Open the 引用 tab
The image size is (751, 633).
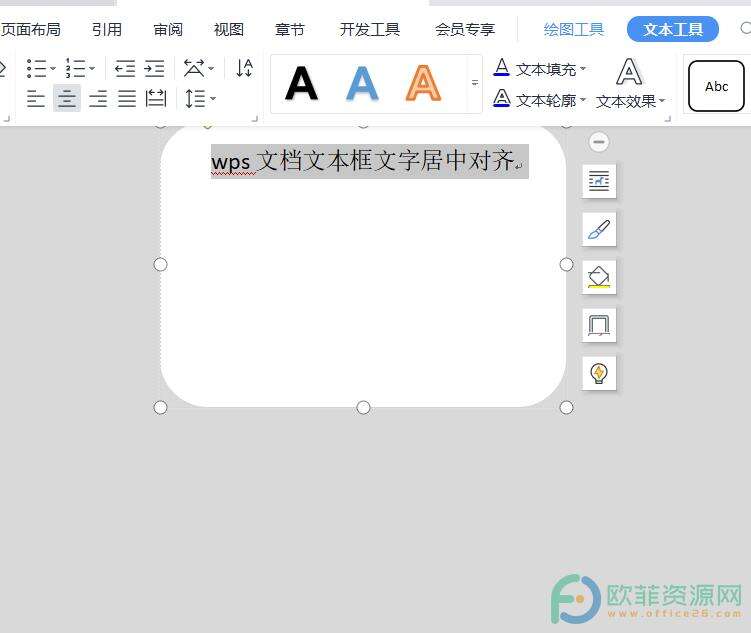107,30
